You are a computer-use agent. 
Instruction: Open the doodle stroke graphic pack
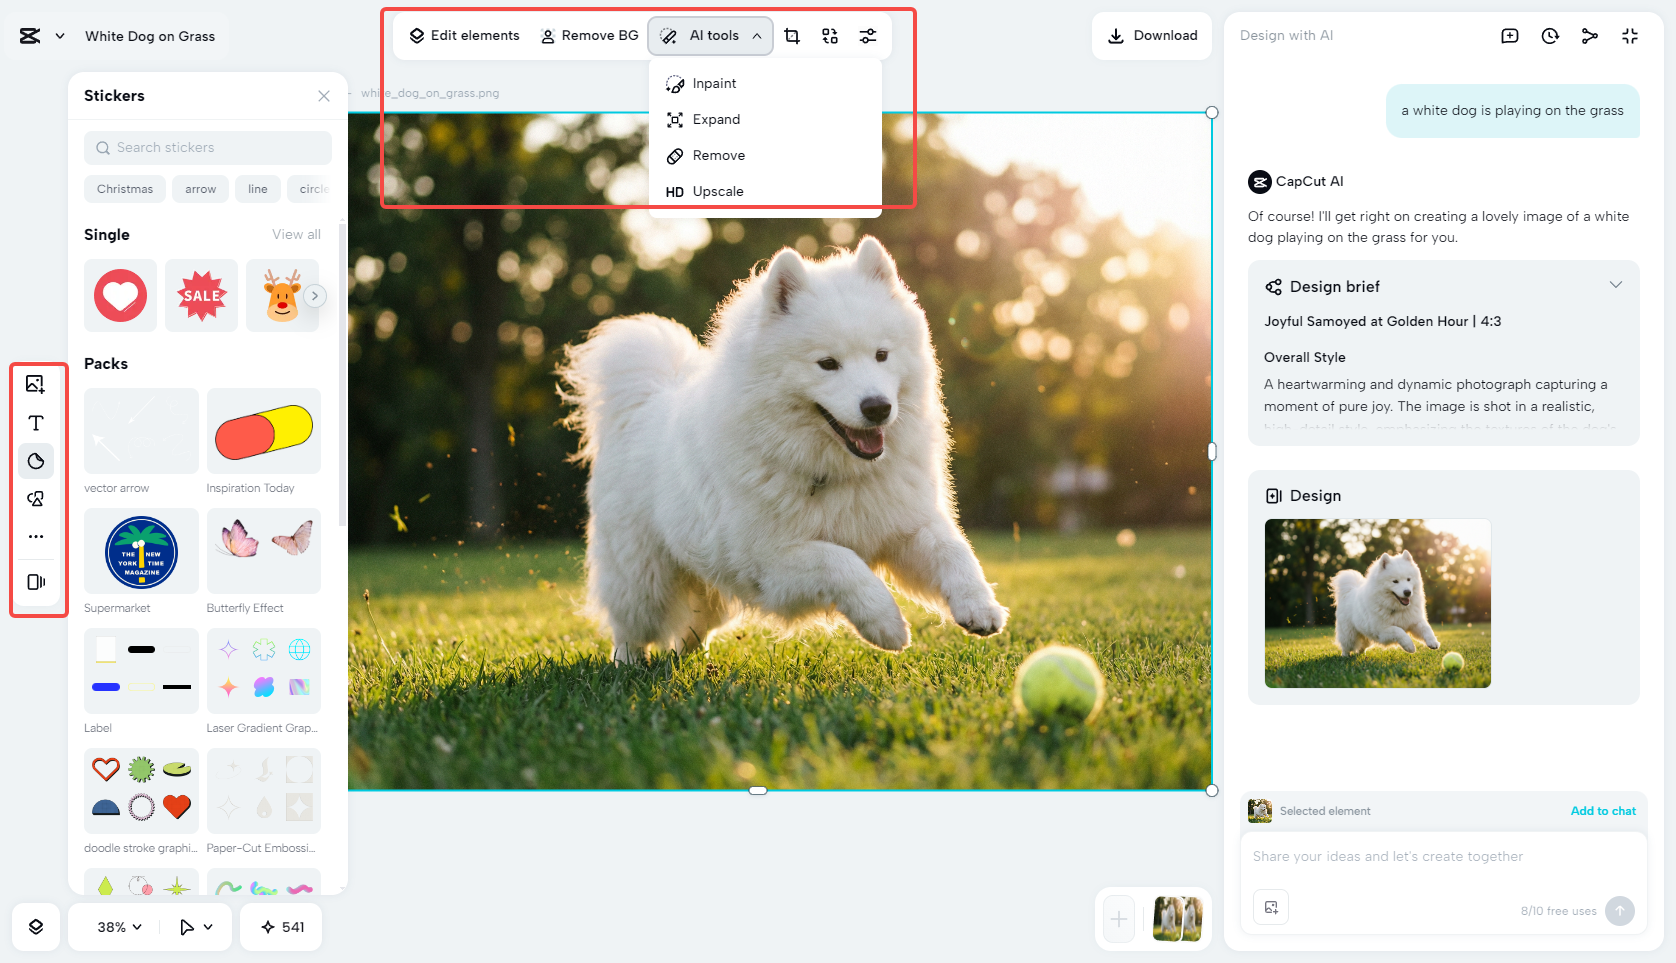(x=141, y=791)
